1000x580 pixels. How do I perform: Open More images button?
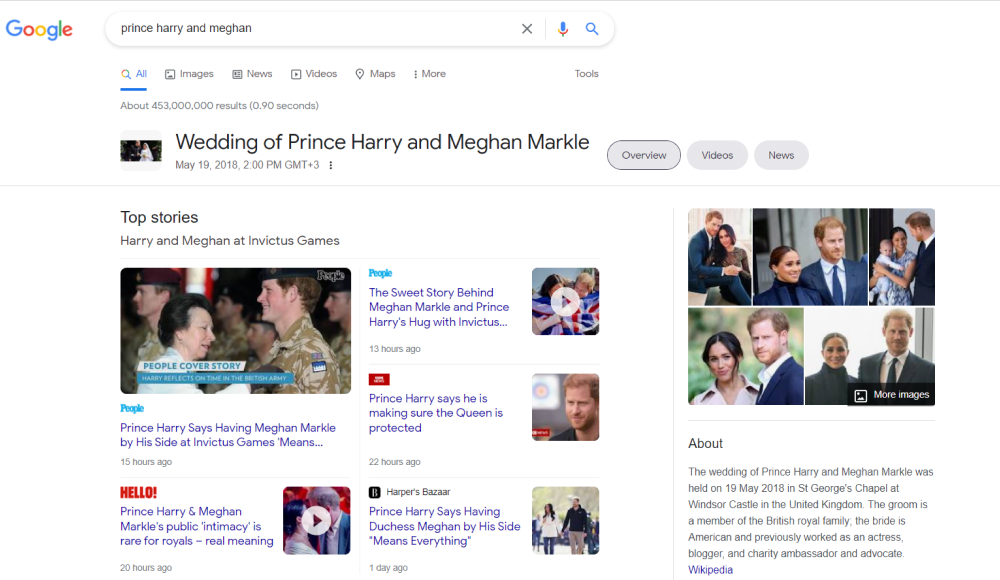tap(892, 395)
